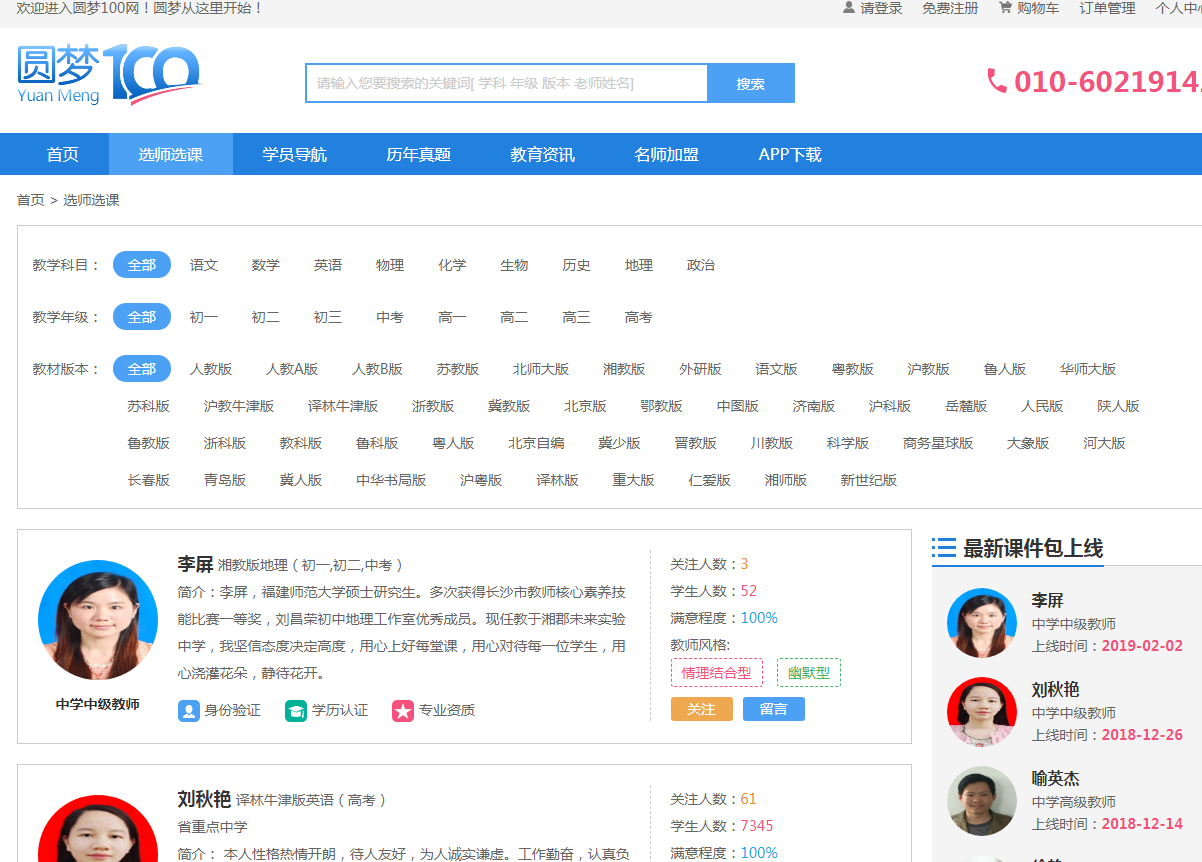Select 全部 for 教学年级 filter
This screenshot has width=1202, height=862.
coord(142,317)
